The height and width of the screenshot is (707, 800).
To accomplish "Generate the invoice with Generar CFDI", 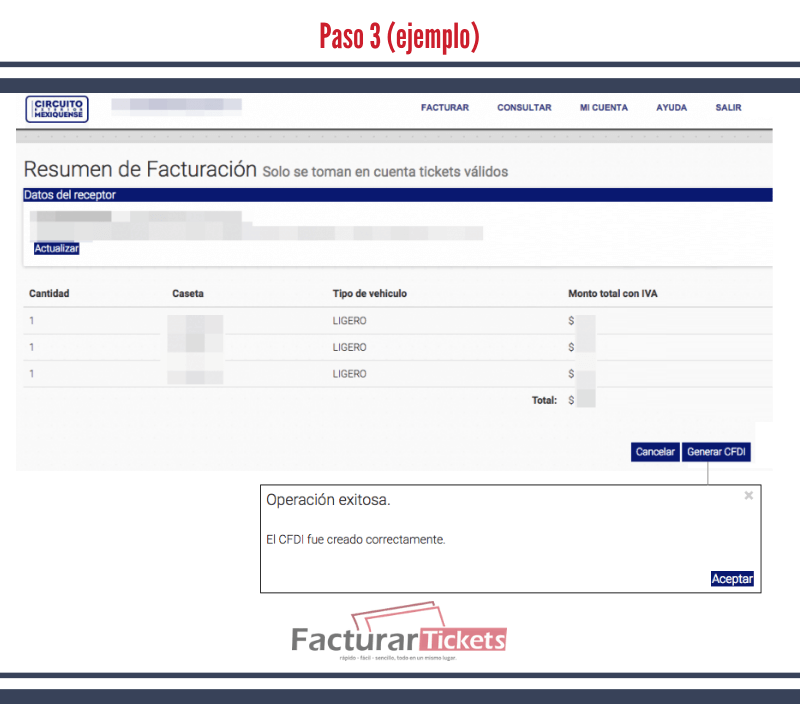I will (x=716, y=452).
